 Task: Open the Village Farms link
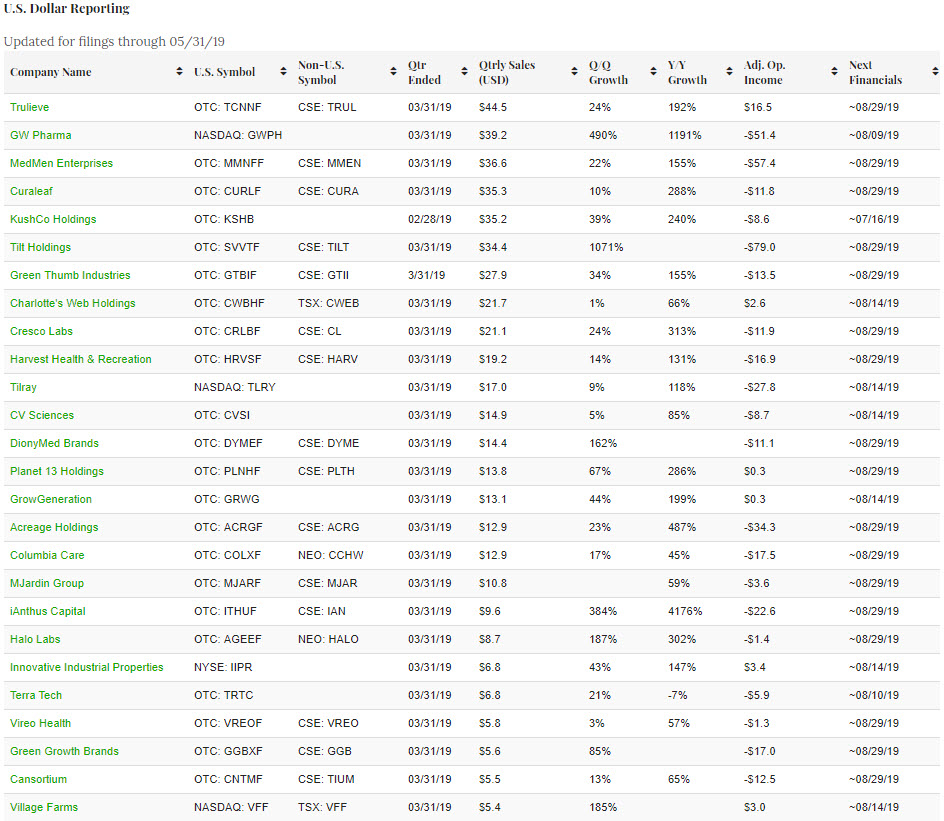[x=43, y=807]
